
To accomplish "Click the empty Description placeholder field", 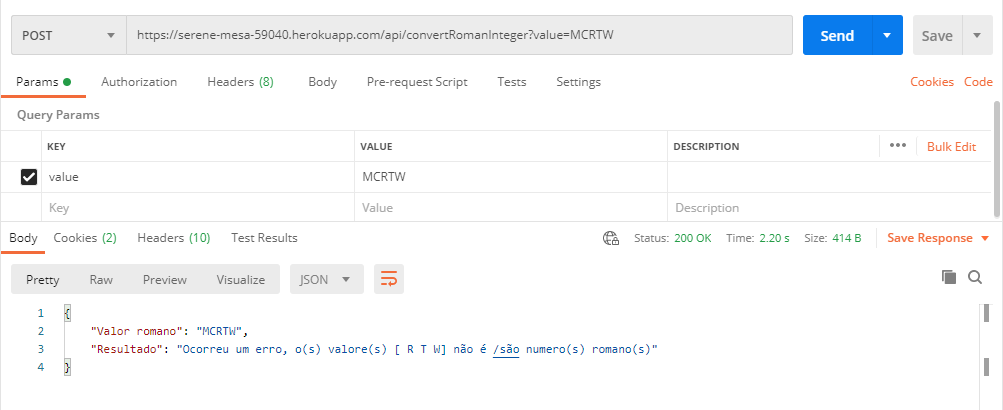I will pyautogui.click(x=829, y=207).
